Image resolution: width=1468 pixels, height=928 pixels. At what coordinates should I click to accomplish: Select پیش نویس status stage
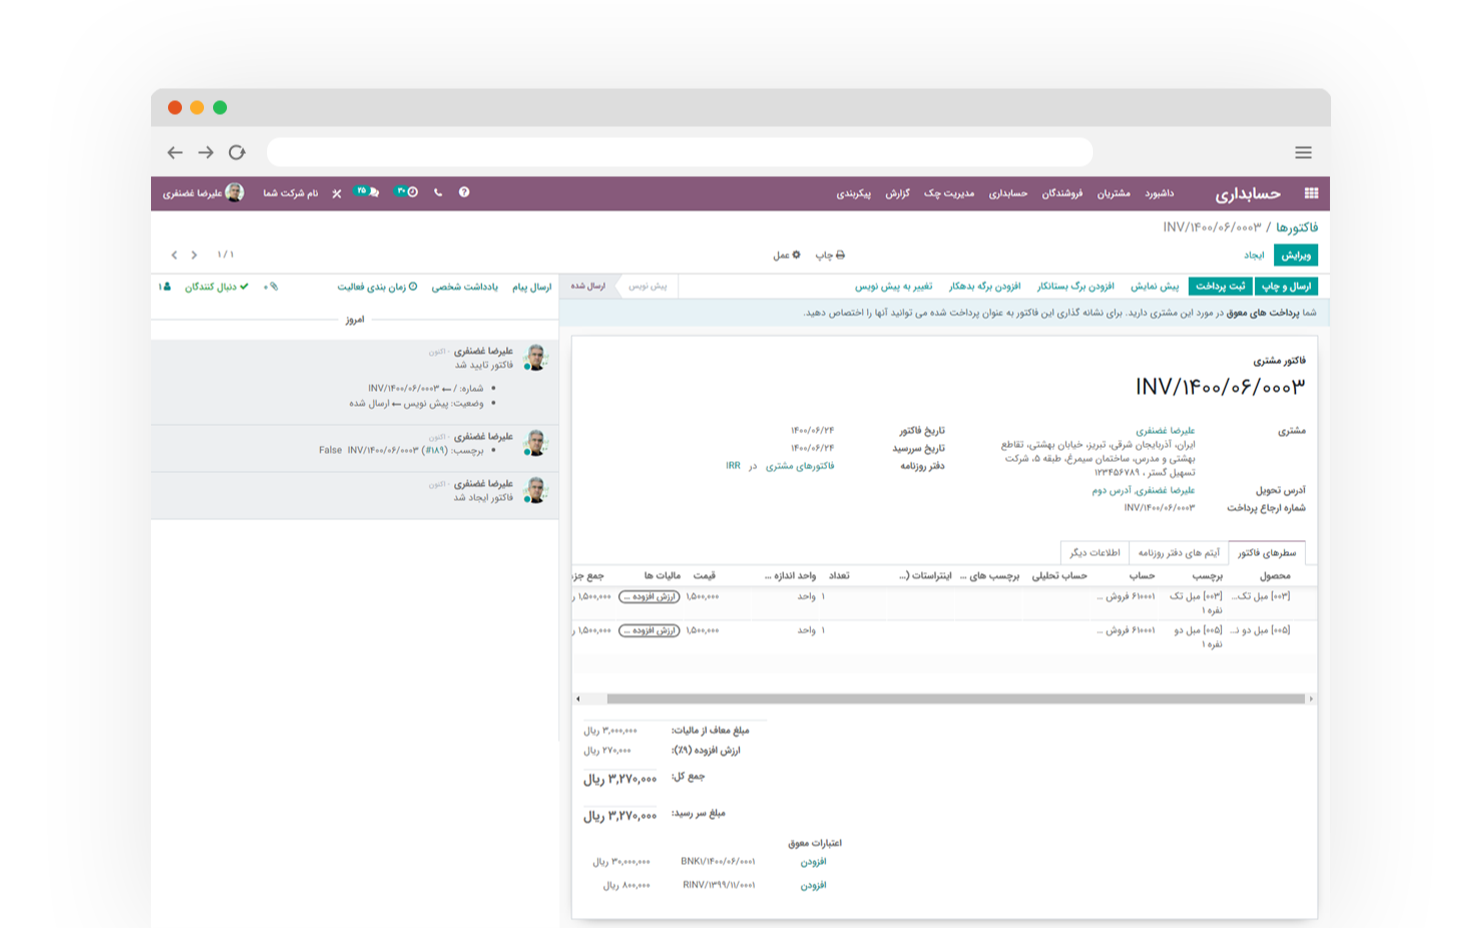click(x=648, y=286)
